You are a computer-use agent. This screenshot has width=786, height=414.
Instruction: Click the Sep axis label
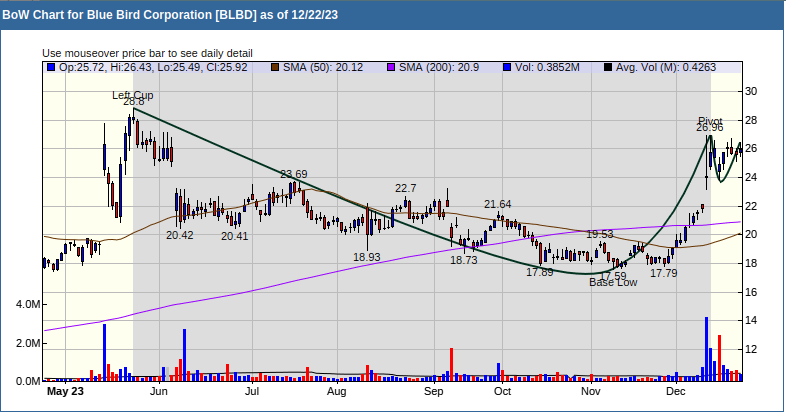point(434,391)
